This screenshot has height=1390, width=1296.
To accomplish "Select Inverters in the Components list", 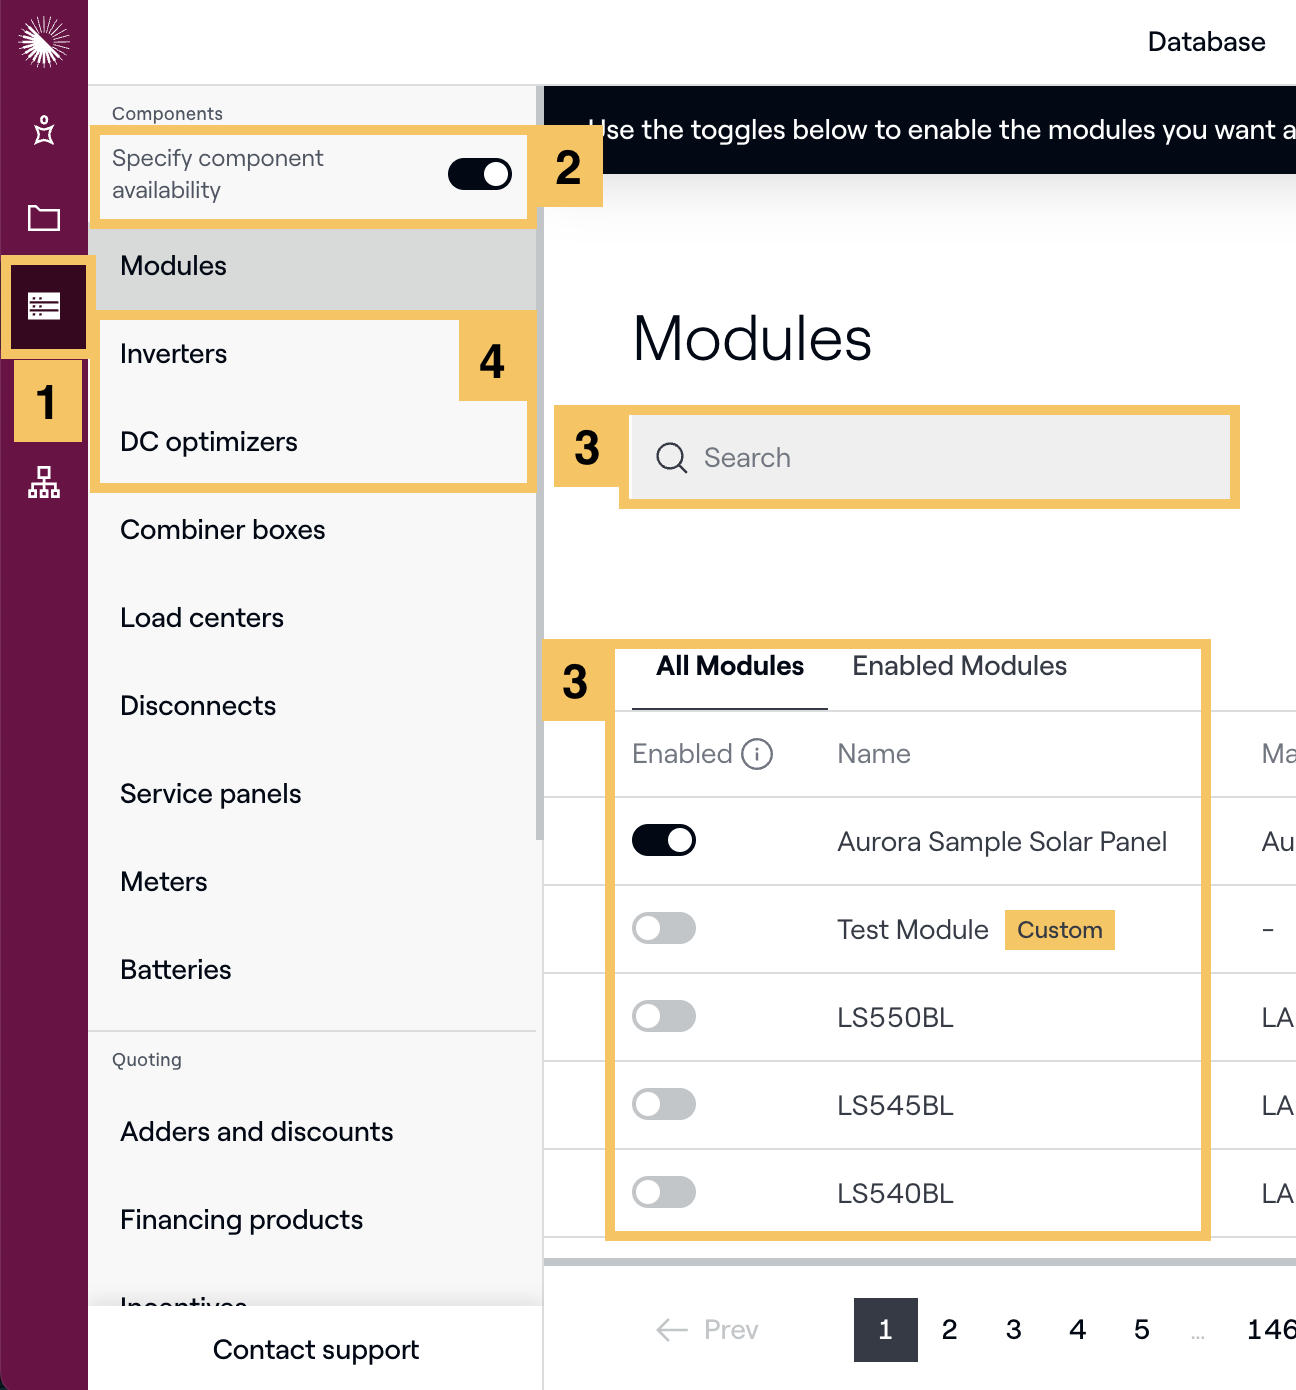I will coord(173,353).
